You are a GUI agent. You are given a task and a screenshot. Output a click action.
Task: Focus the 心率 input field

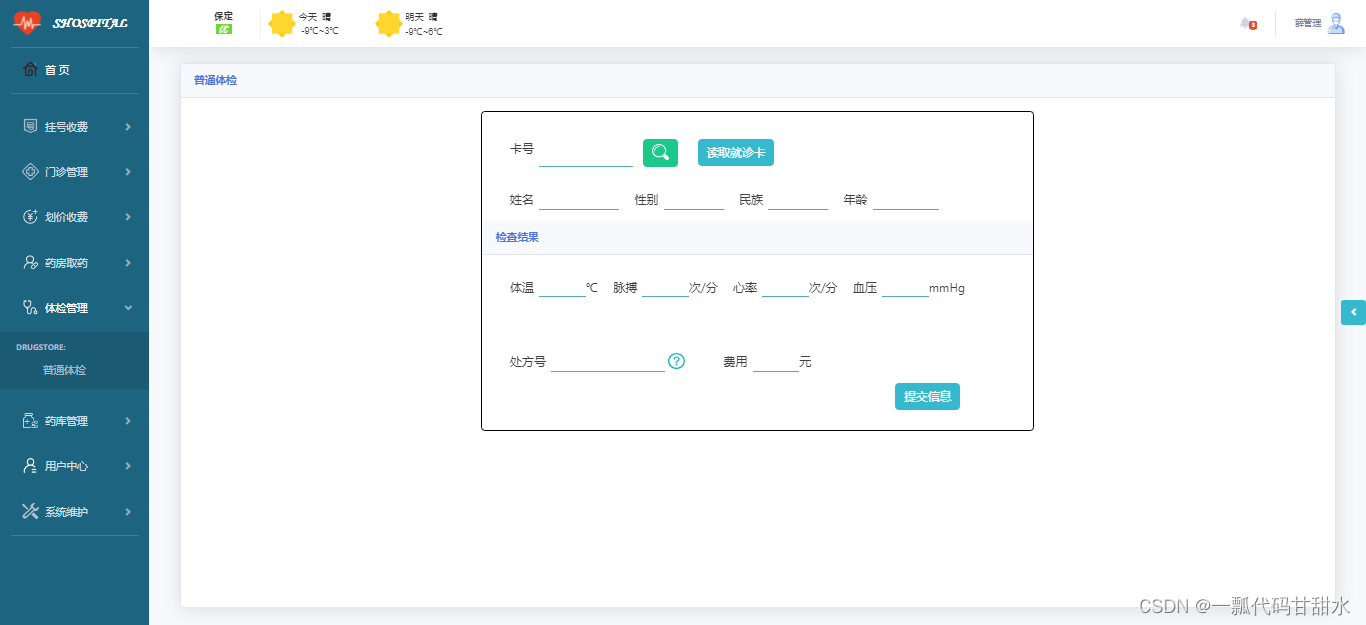[785, 288]
